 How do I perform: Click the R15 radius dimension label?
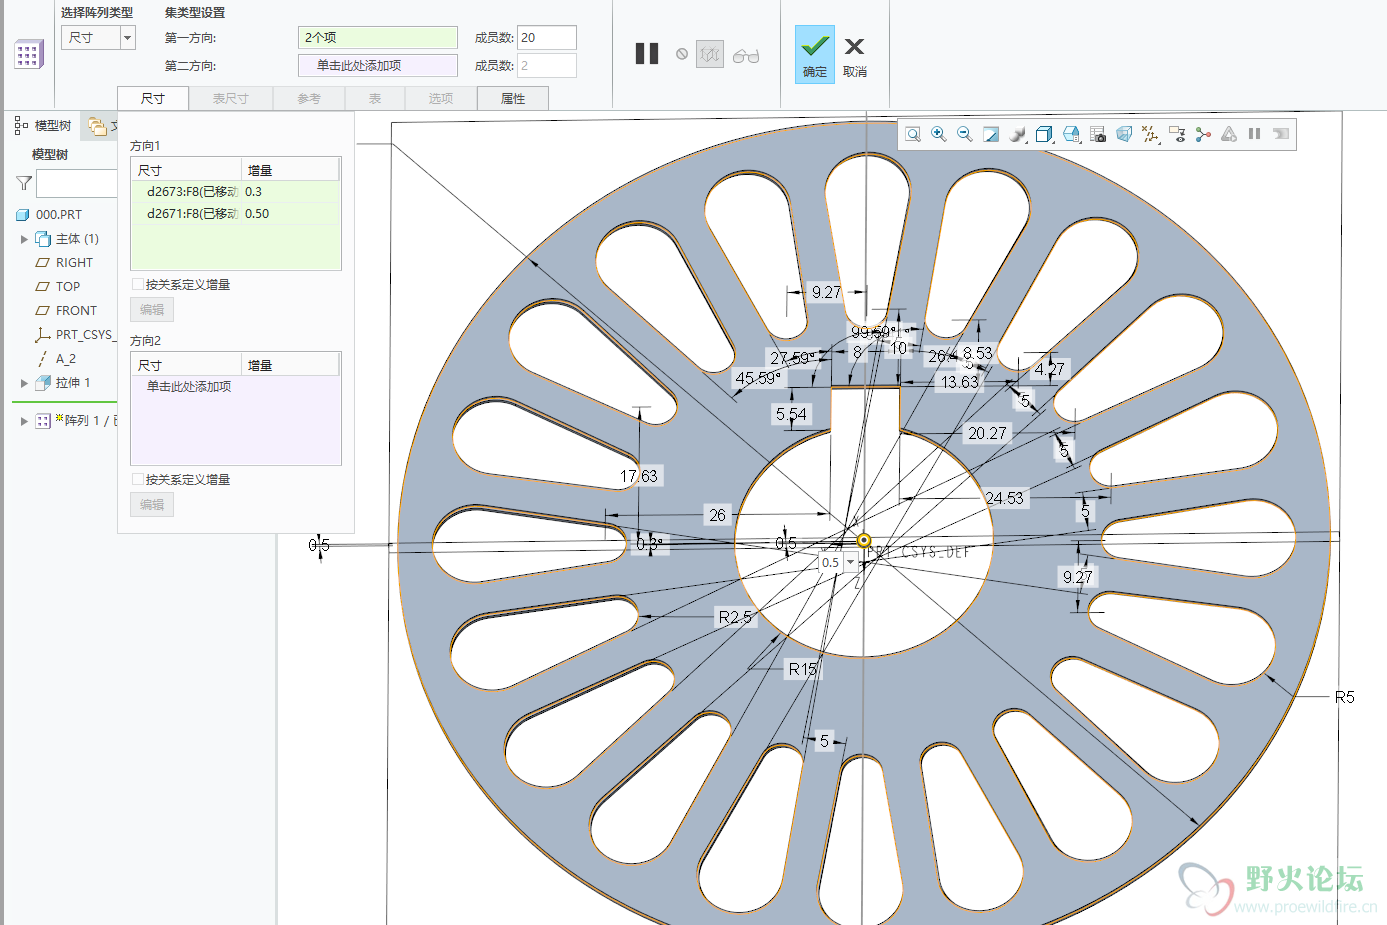[803, 669]
